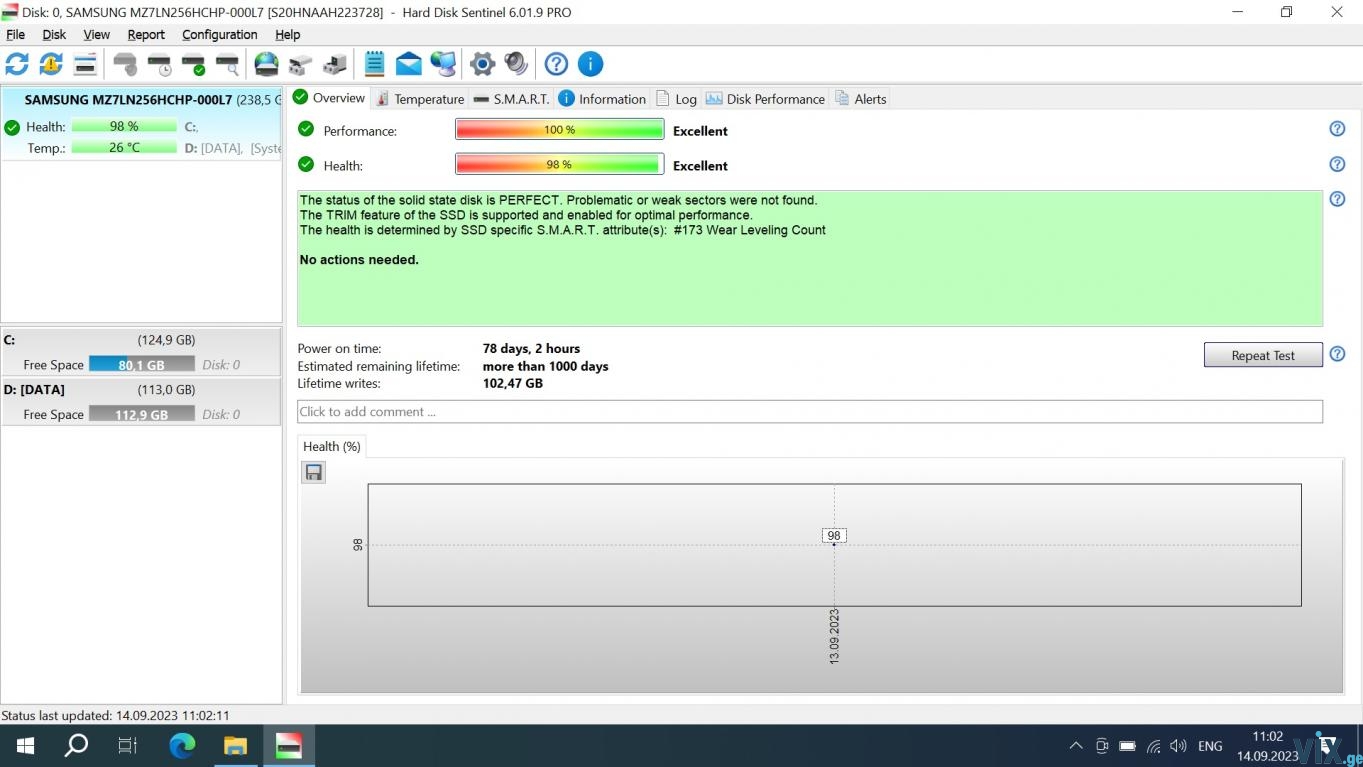Open the File menu
The height and width of the screenshot is (767, 1363).
[x=15, y=34]
